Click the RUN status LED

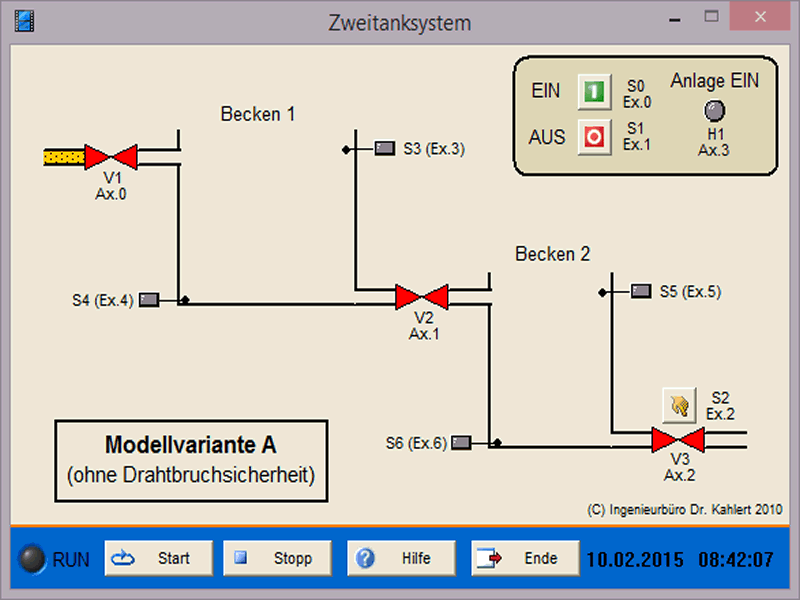[33, 558]
